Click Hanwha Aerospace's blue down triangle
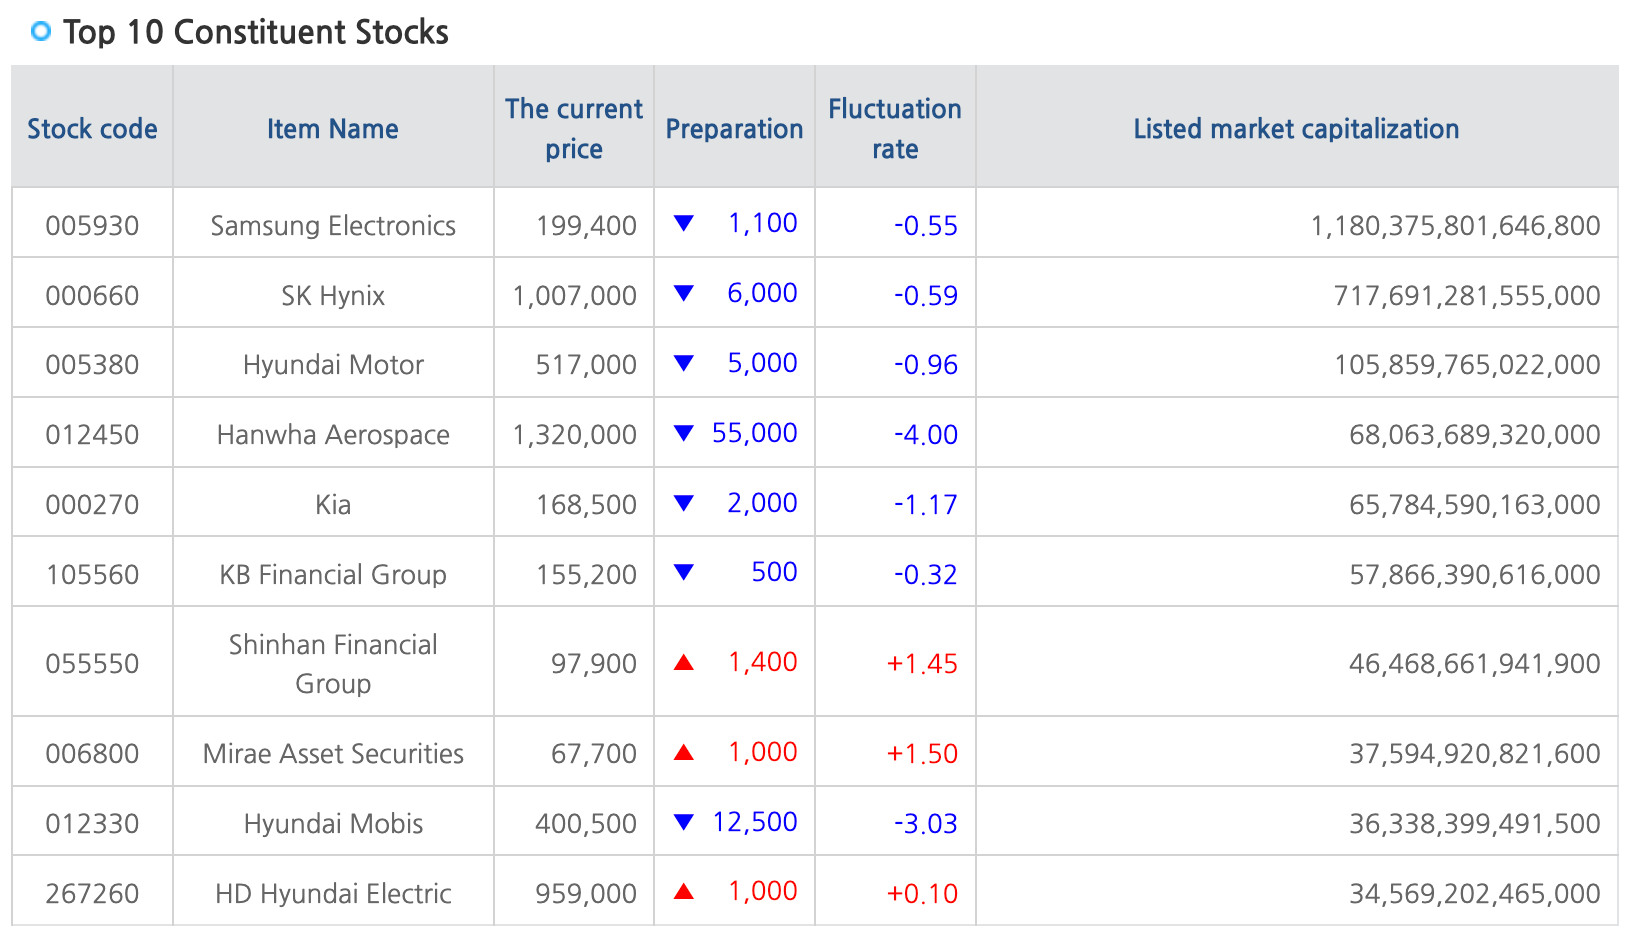The height and width of the screenshot is (936, 1626). pos(684,433)
